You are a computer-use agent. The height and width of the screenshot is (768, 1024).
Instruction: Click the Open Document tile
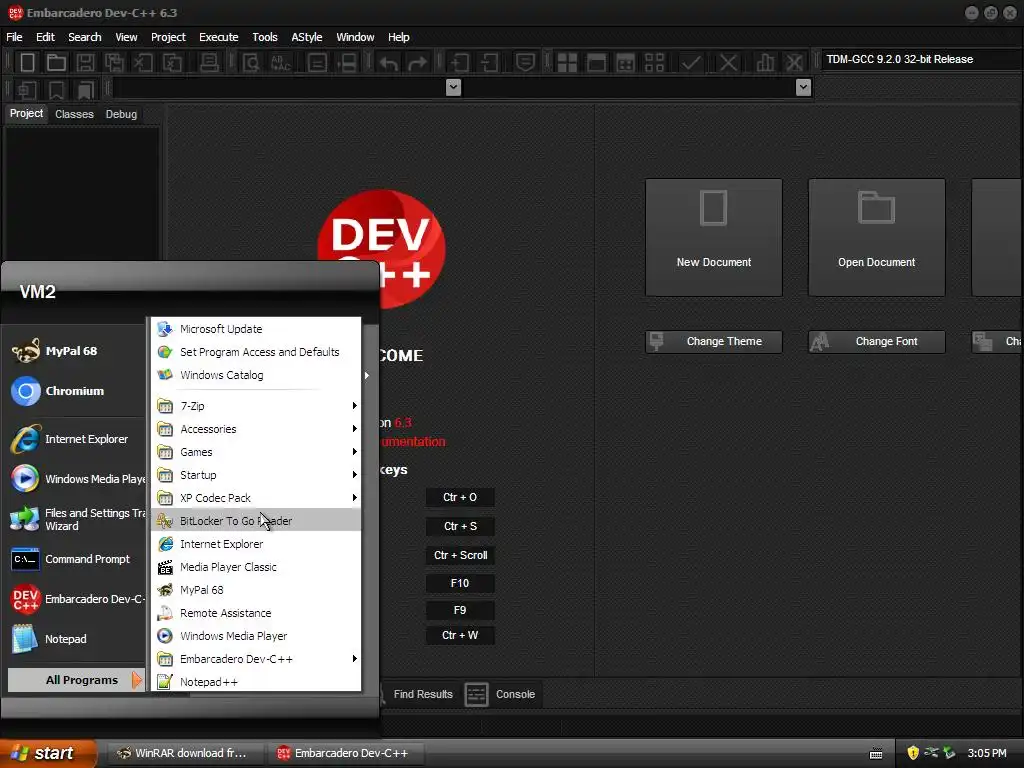876,237
